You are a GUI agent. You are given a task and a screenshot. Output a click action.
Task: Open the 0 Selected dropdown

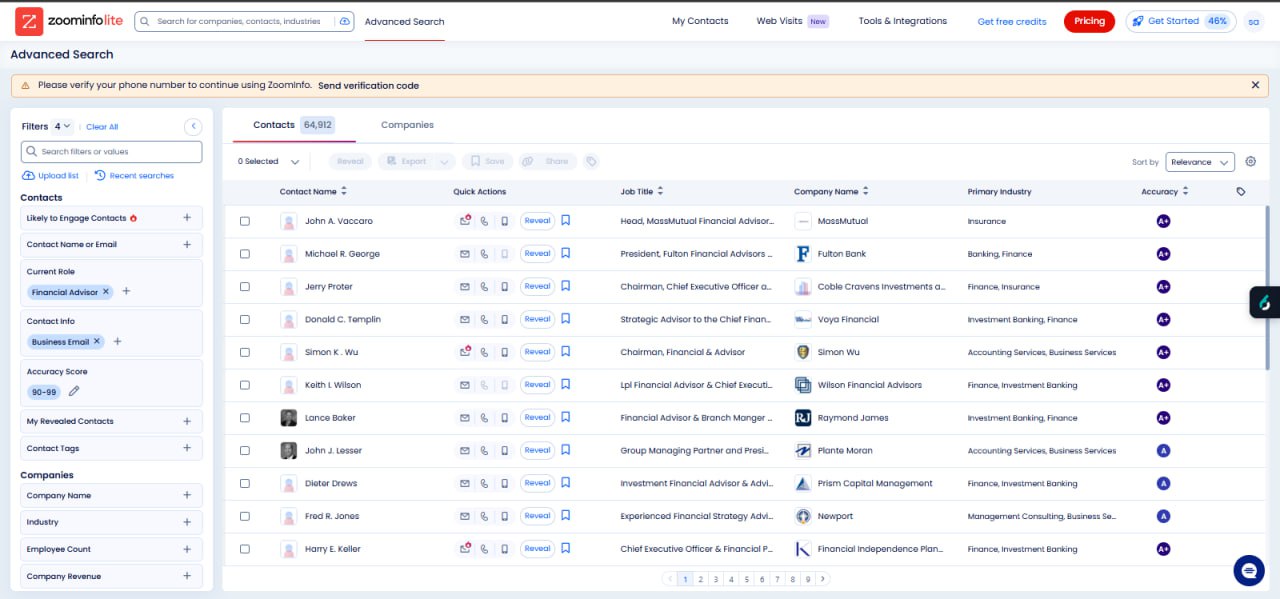pyautogui.click(x=268, y=162)
